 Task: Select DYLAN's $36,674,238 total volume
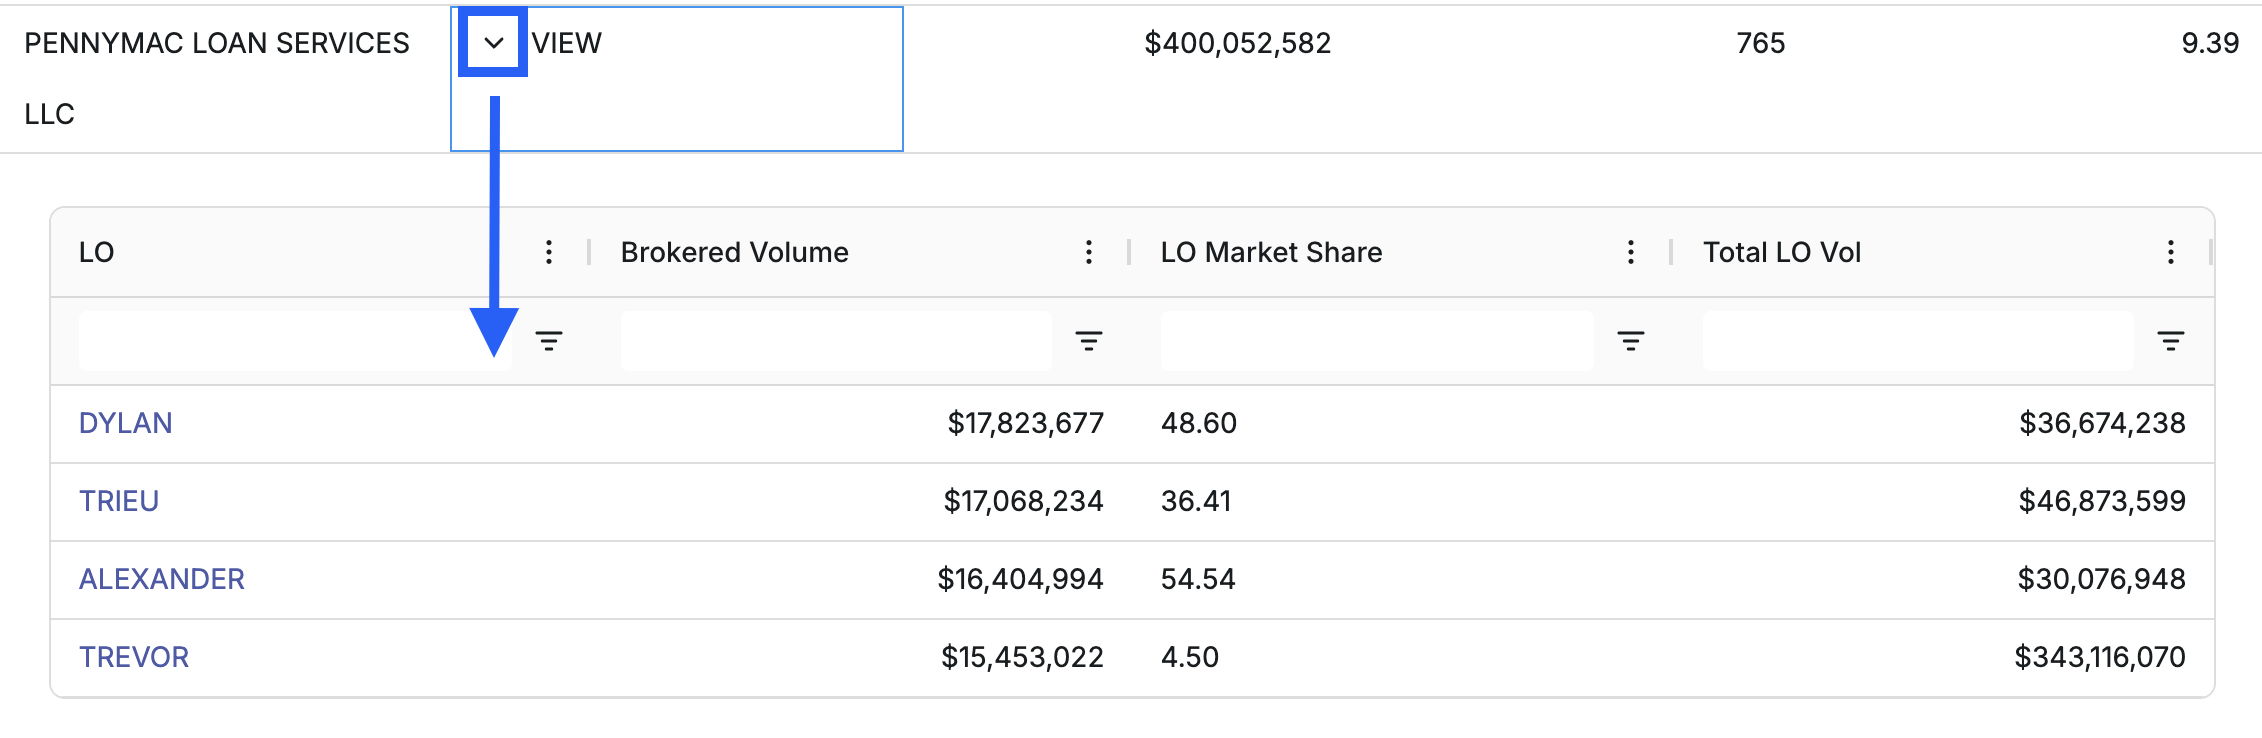coord(2103,423)
